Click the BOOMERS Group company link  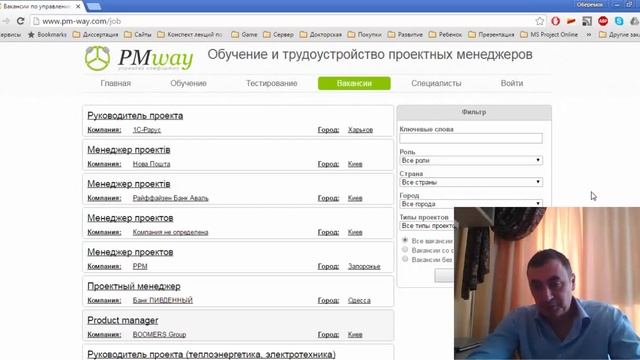(x=159, y=334)
